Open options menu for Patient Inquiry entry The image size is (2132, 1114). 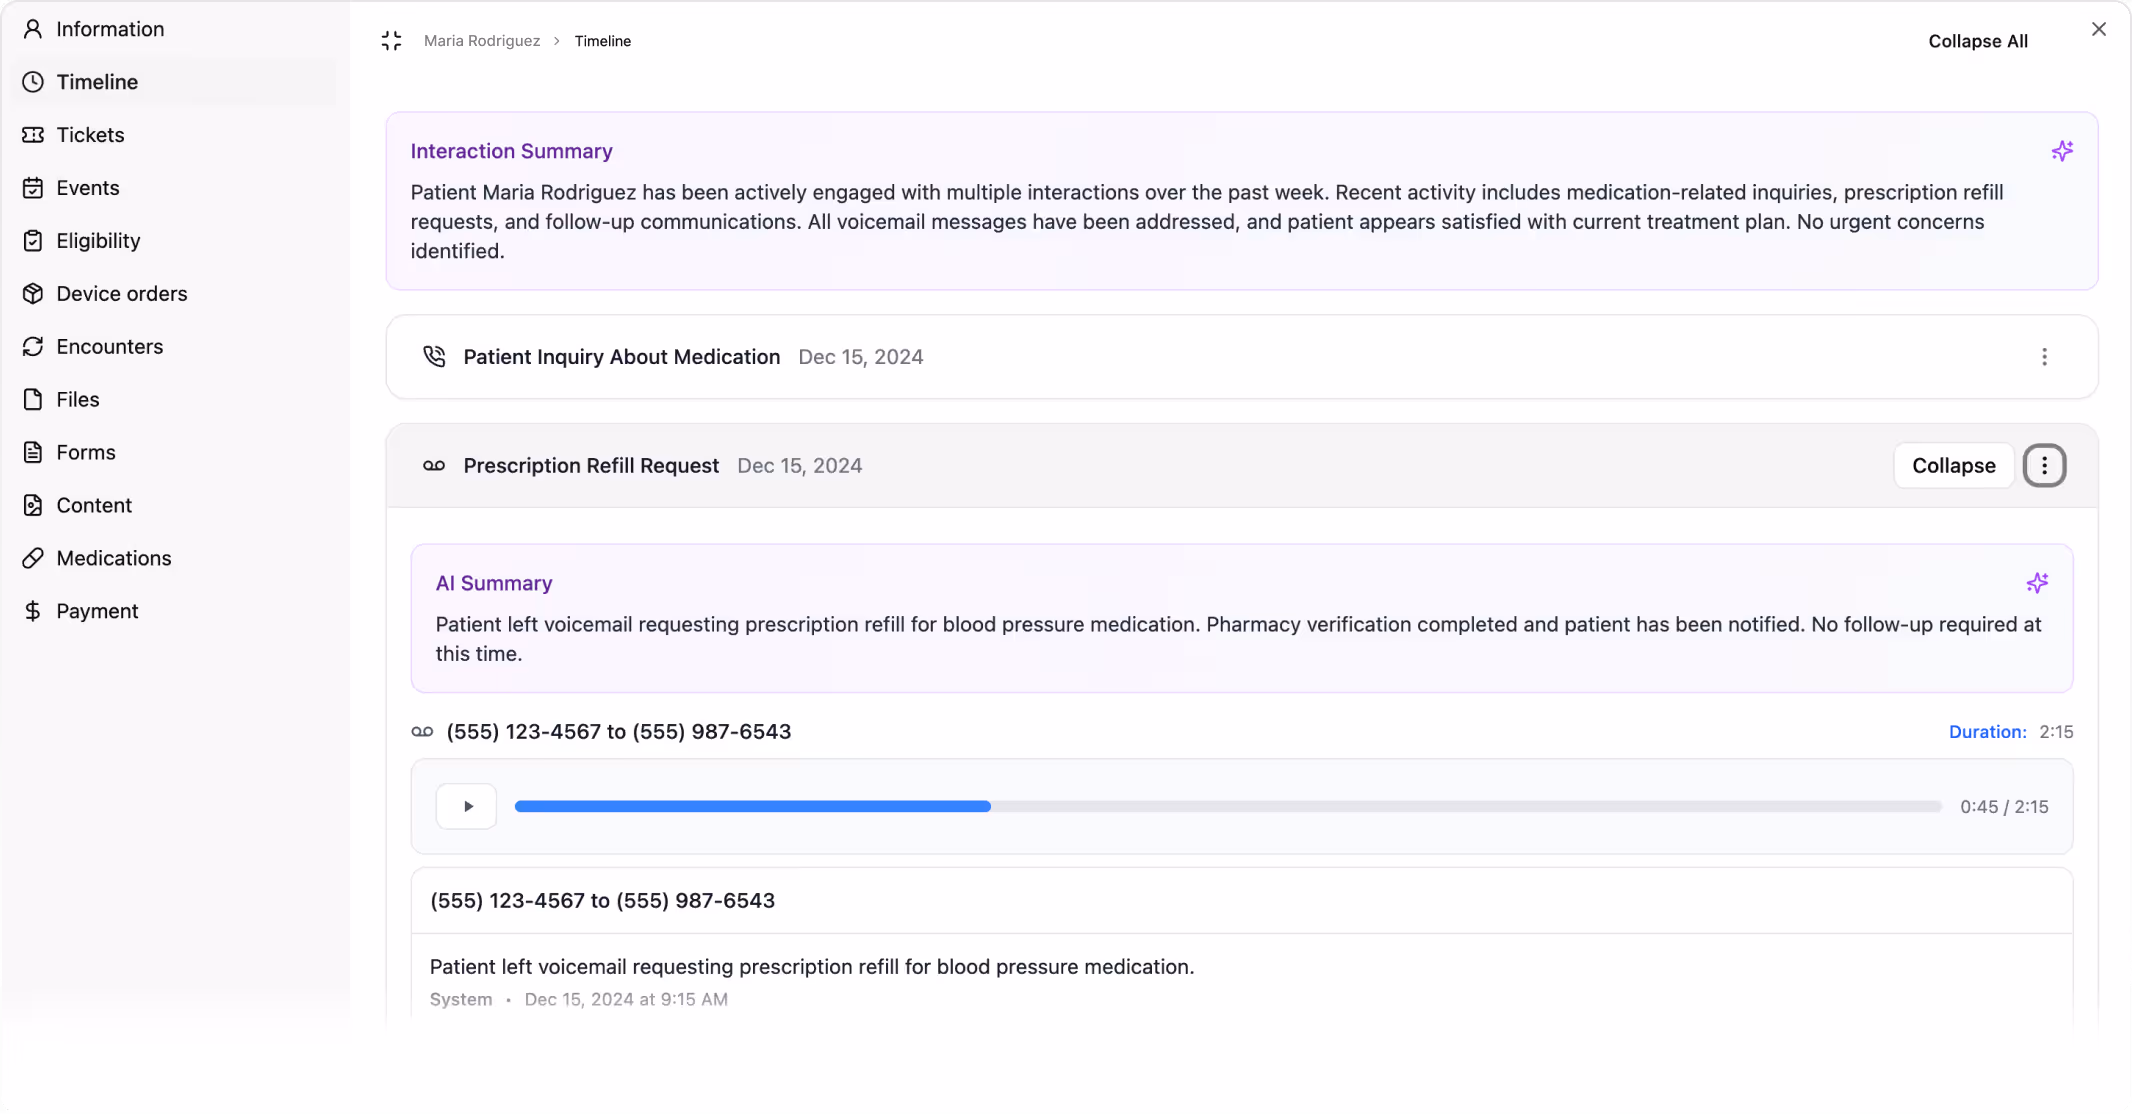[x=2044, y=357]
